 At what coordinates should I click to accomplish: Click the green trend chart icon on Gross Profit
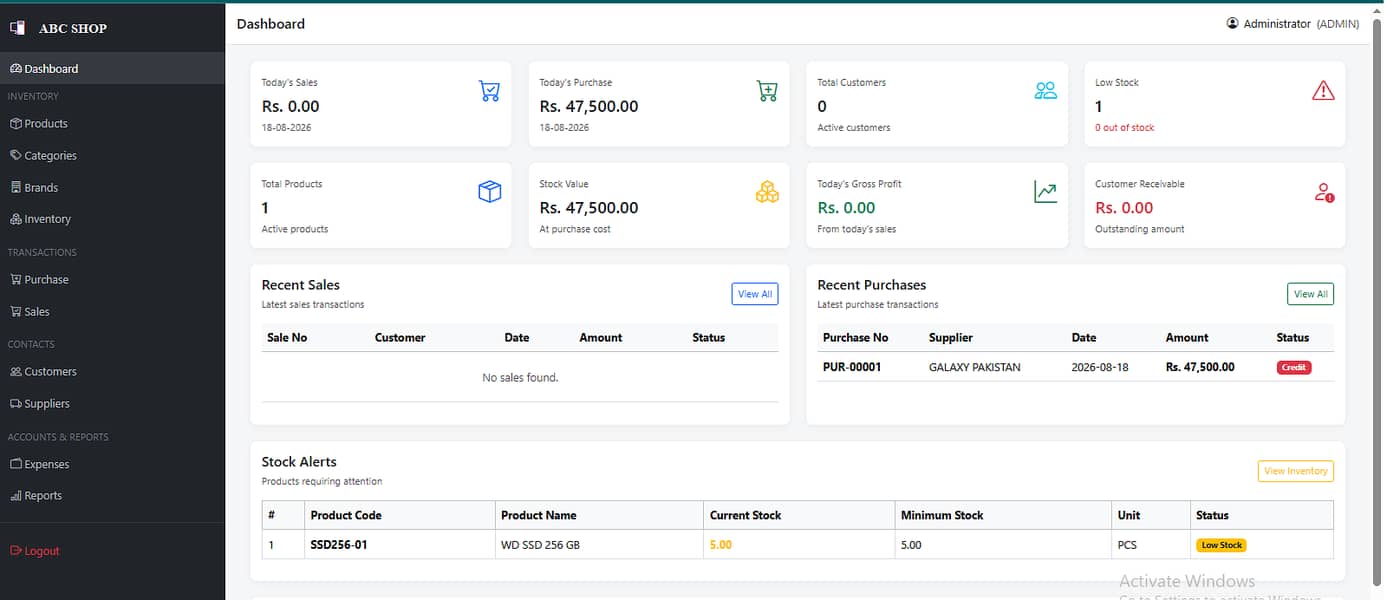pos(1045,192)
